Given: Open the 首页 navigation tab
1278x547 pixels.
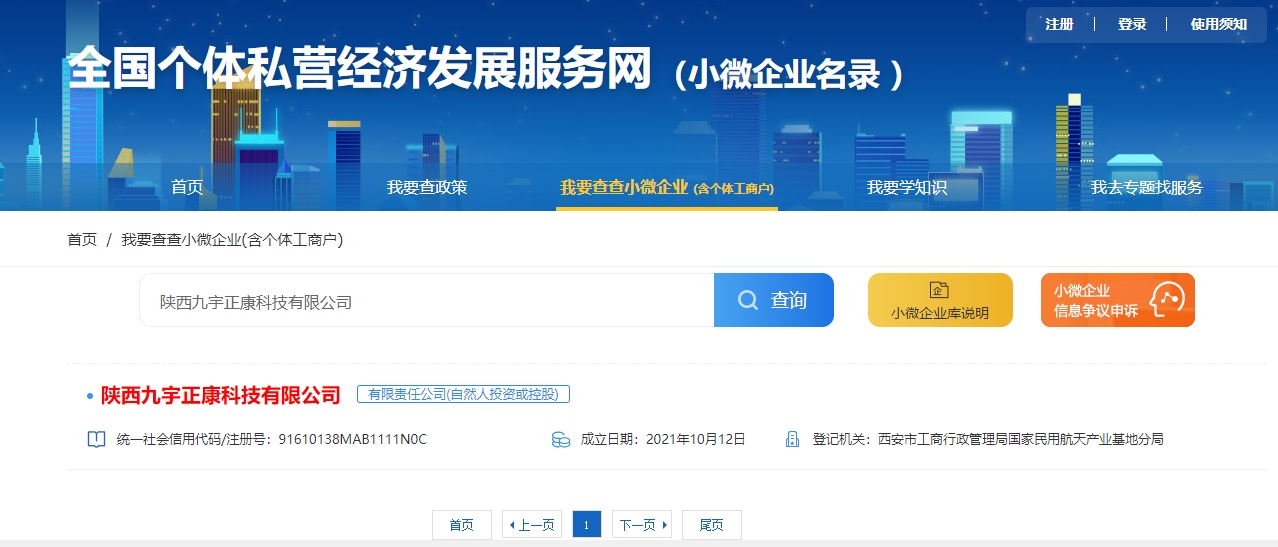Looking at the screenshot, I should [x=187, y=187].
